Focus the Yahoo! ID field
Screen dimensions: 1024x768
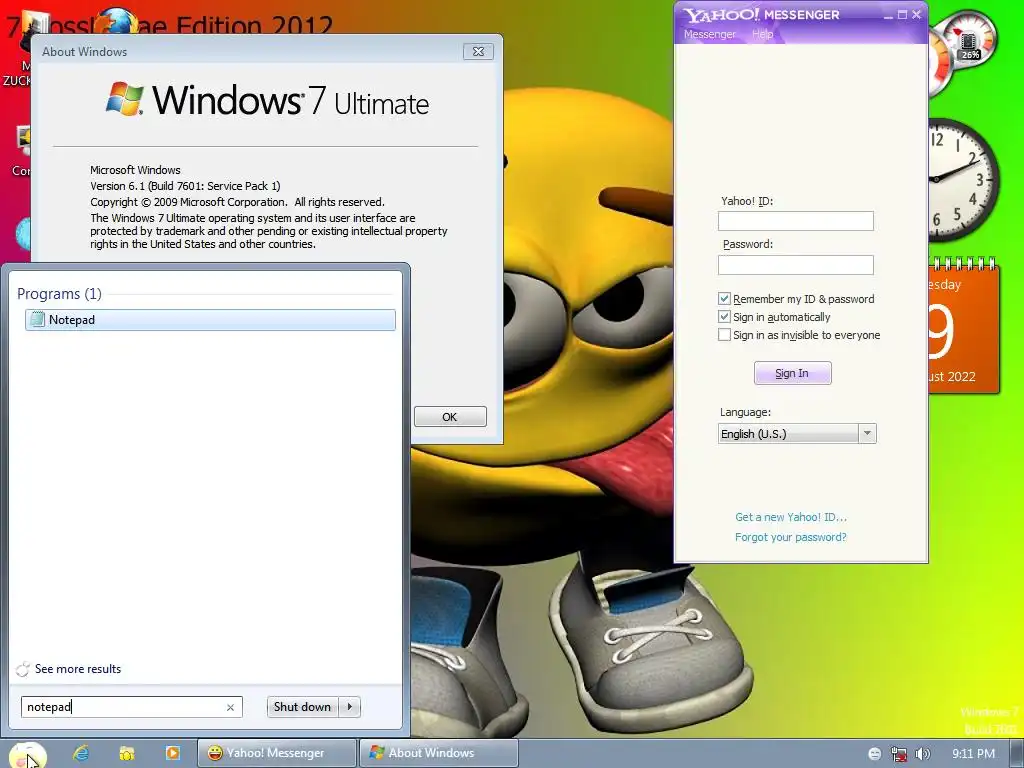click(795, 221)
